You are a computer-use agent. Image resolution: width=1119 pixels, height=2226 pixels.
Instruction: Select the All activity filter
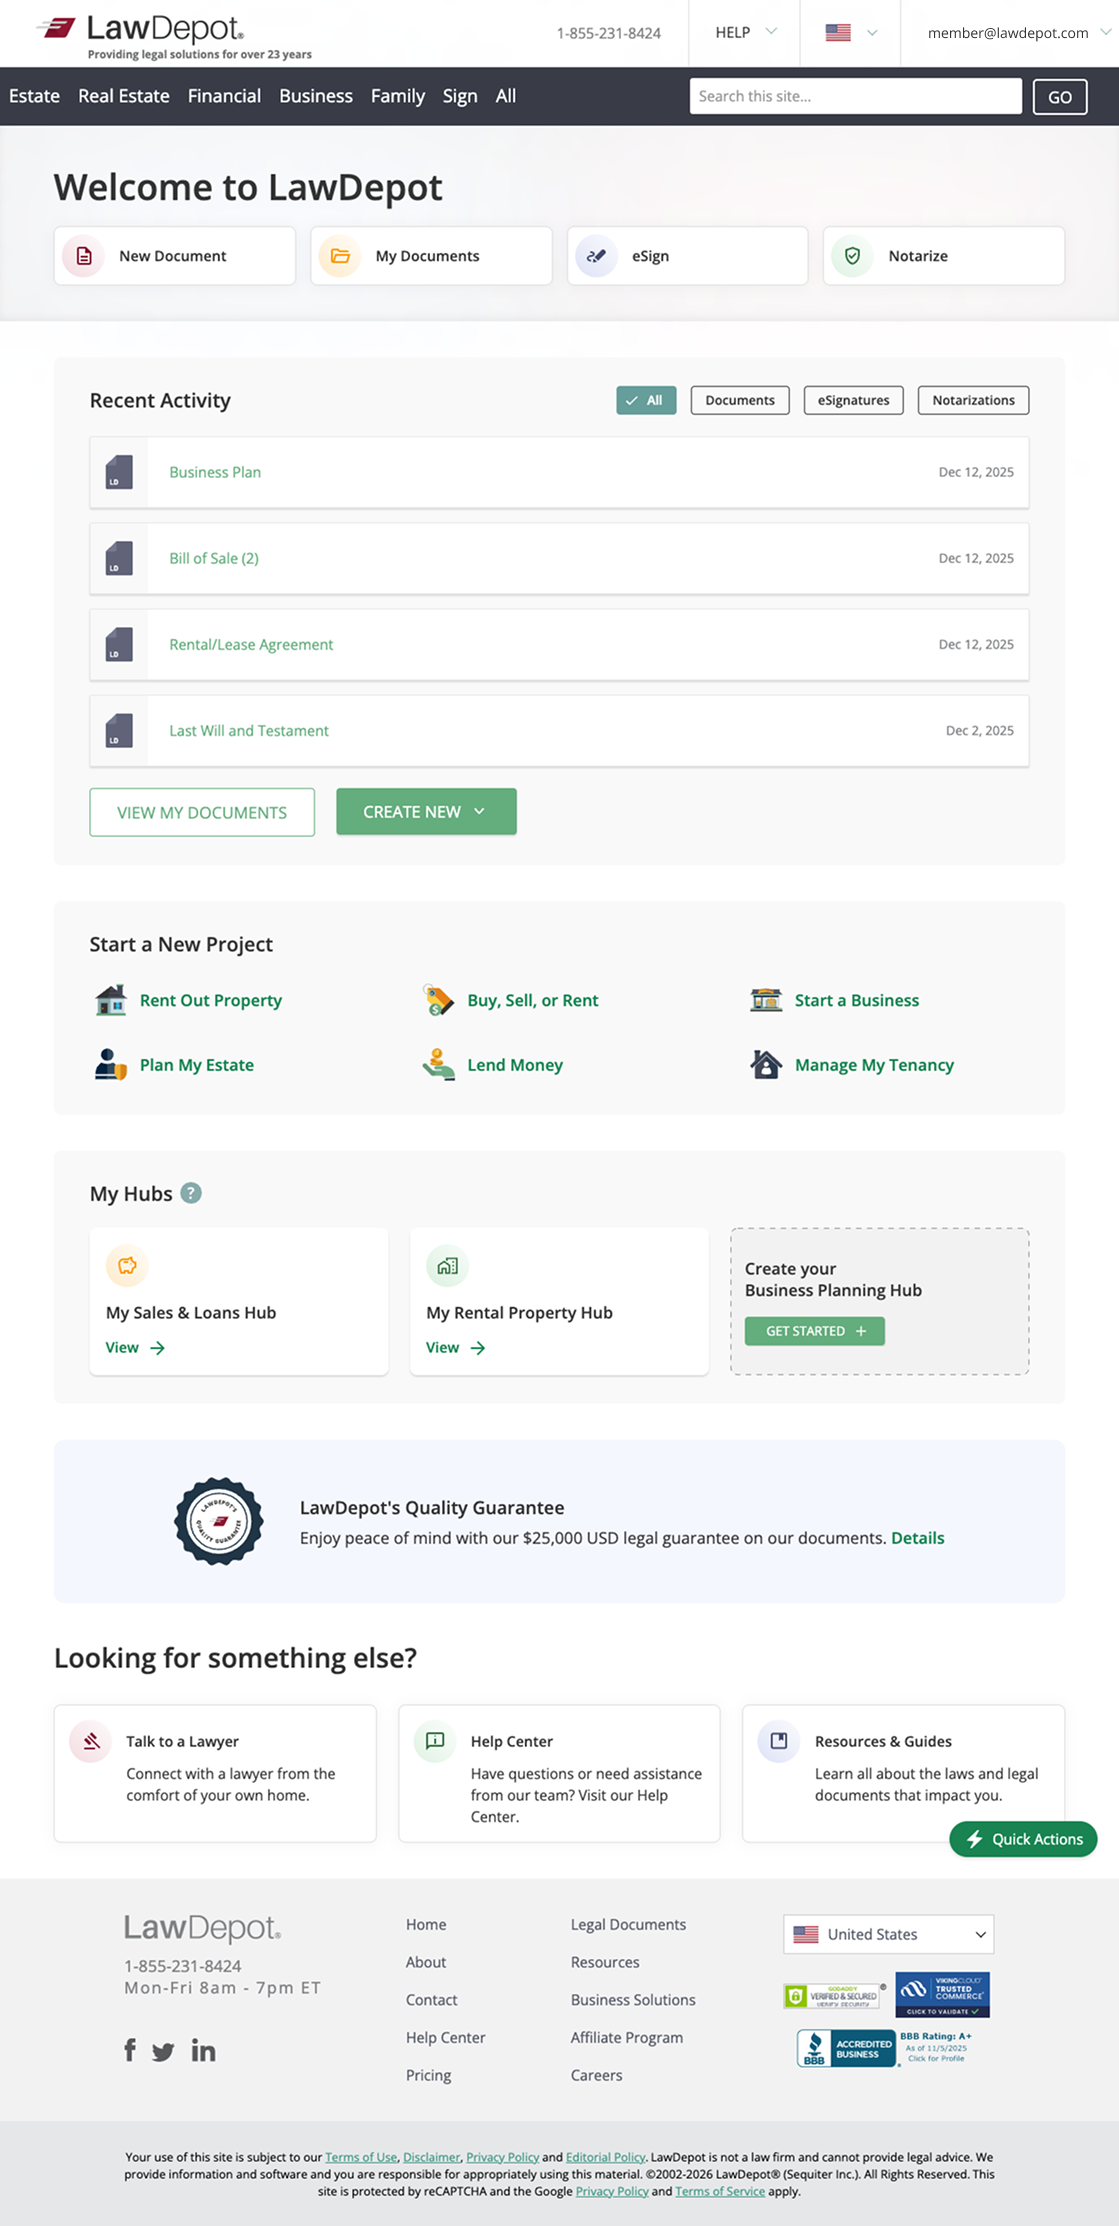pos(646,400)
